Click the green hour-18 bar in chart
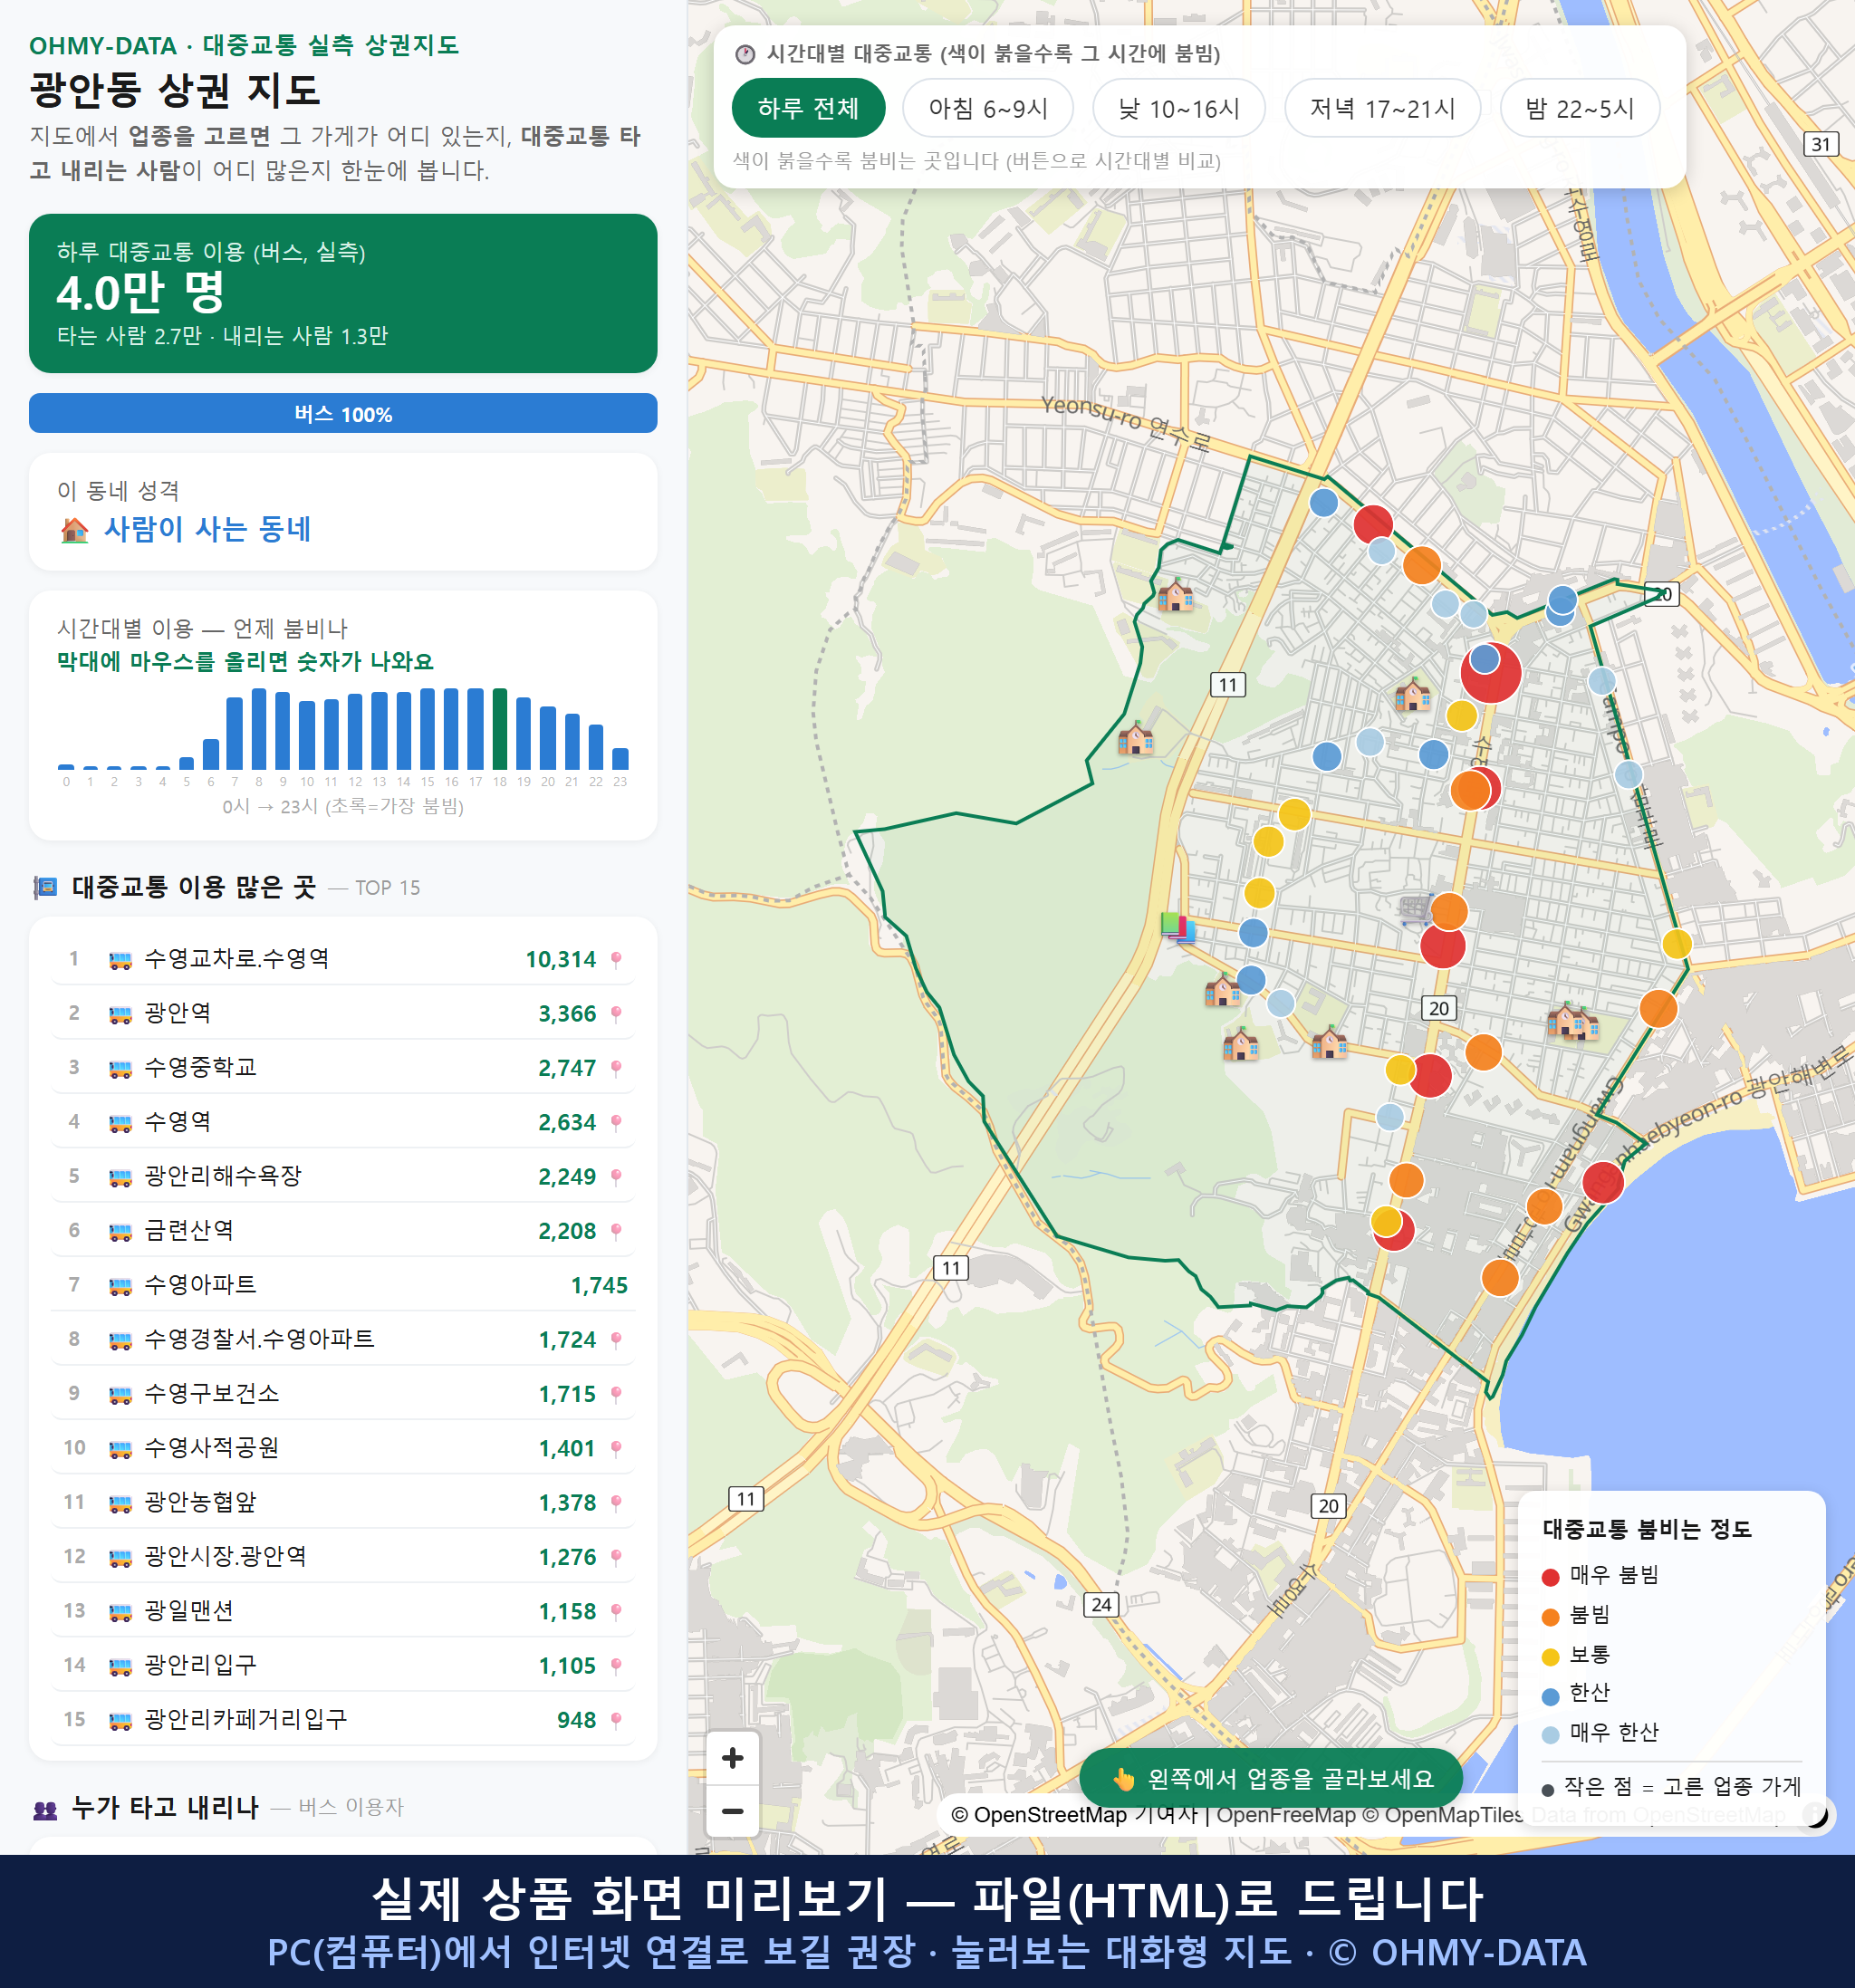This screenshot has width=1855, height=1988. [499, 728]
